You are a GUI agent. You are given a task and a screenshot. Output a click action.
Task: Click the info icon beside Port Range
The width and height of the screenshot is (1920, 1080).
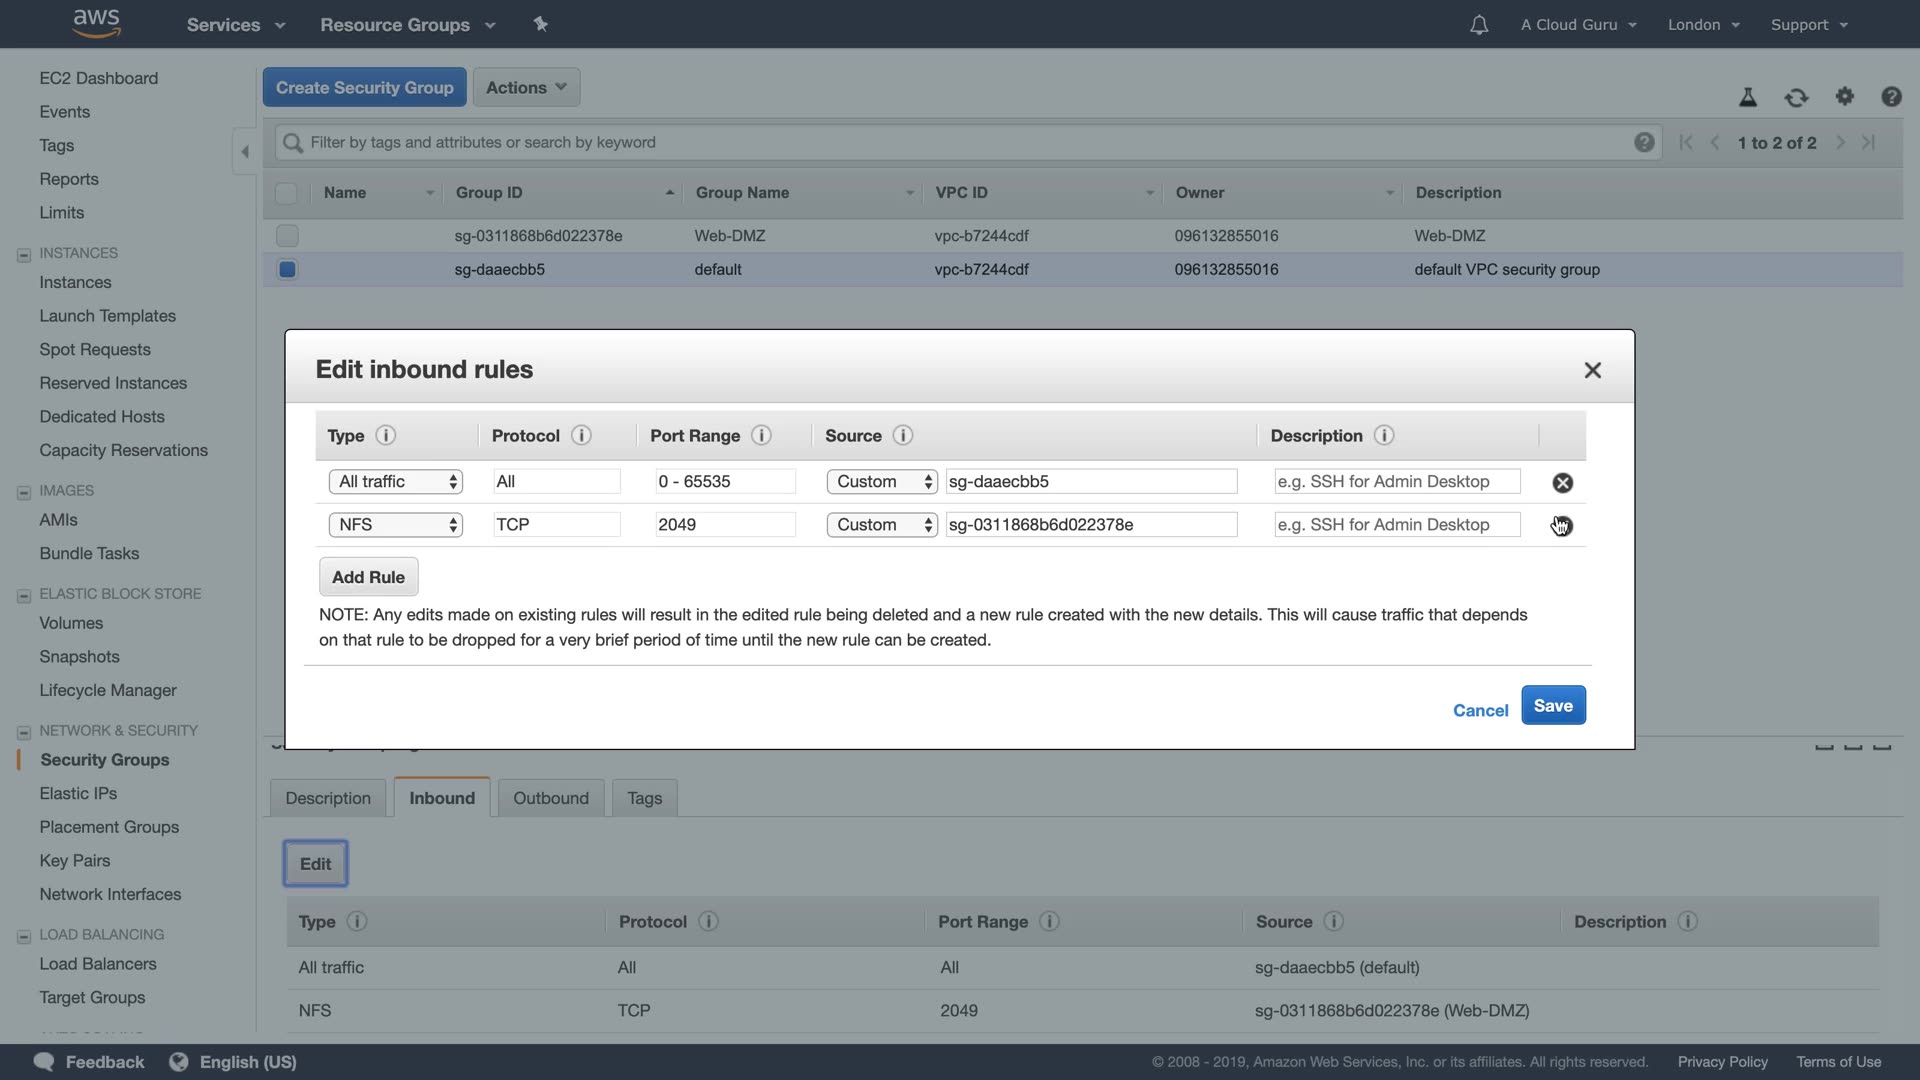click(x=761, y=436)
